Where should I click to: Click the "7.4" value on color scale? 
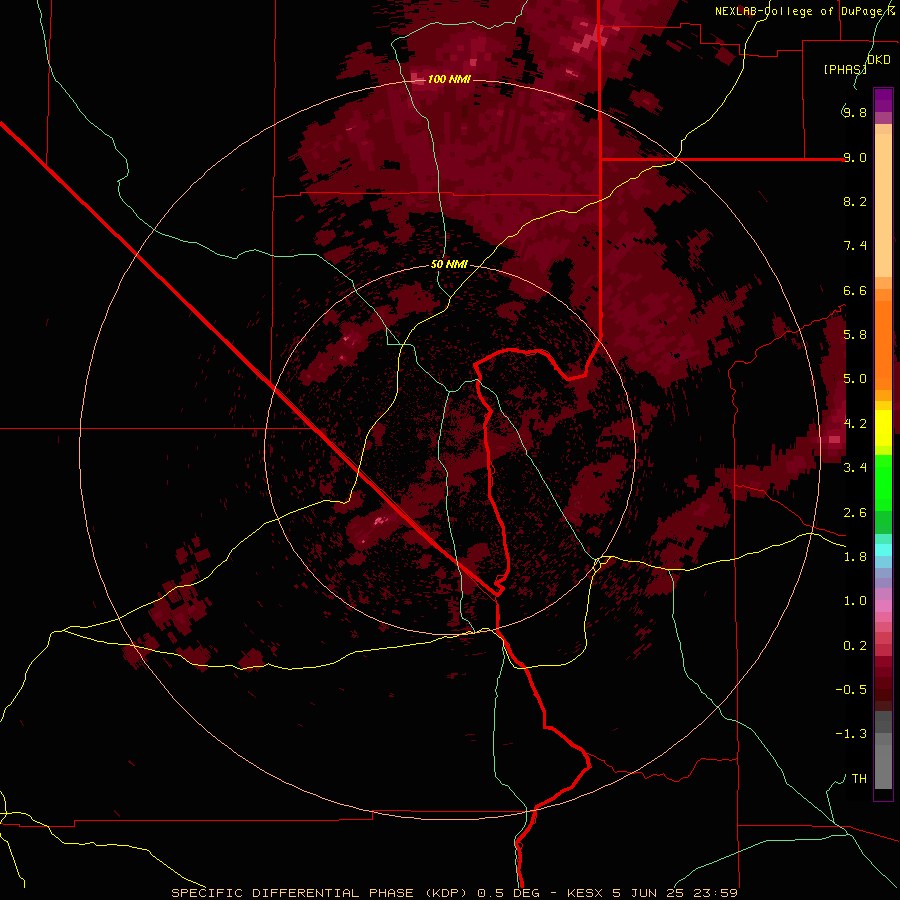tap(855, 246)
